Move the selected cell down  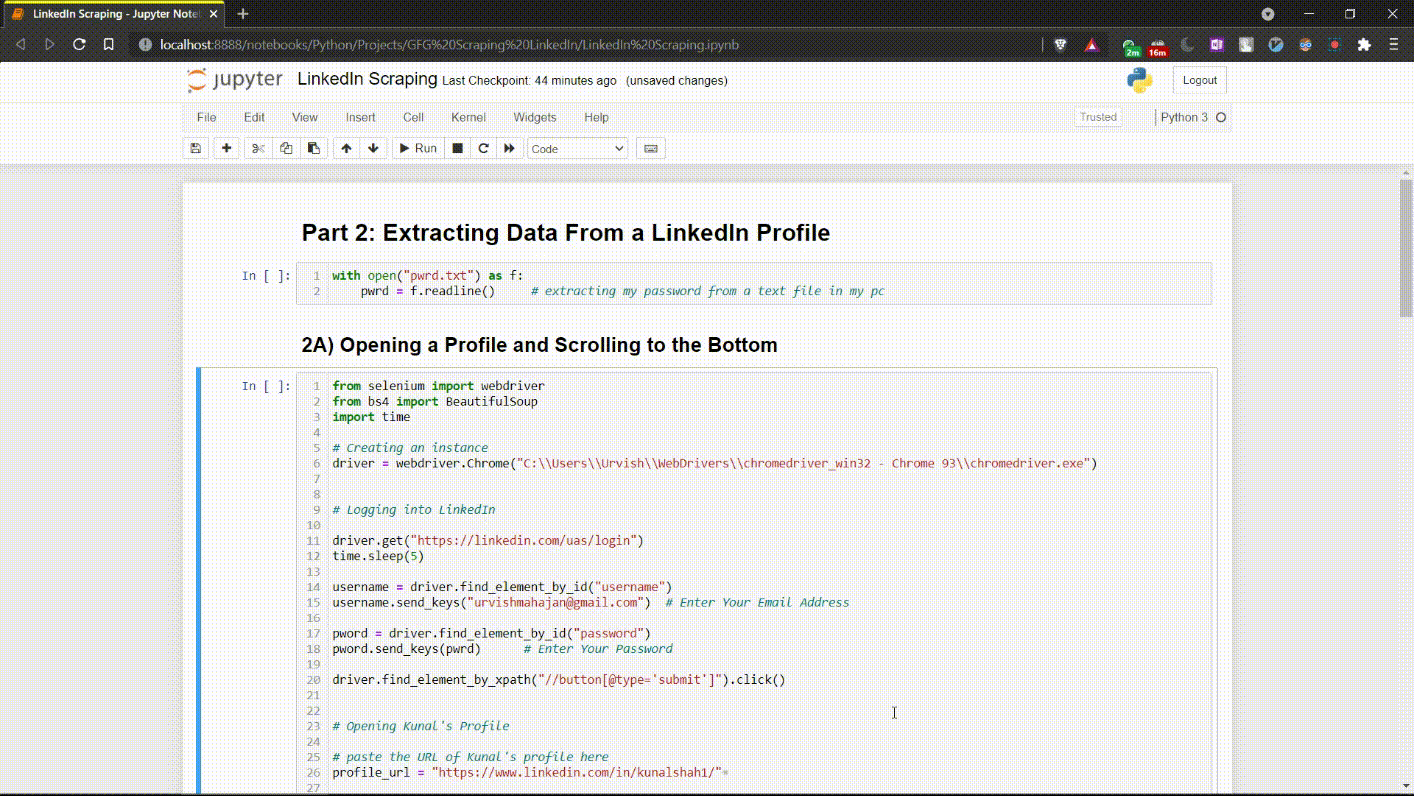[x=373, y=148]
